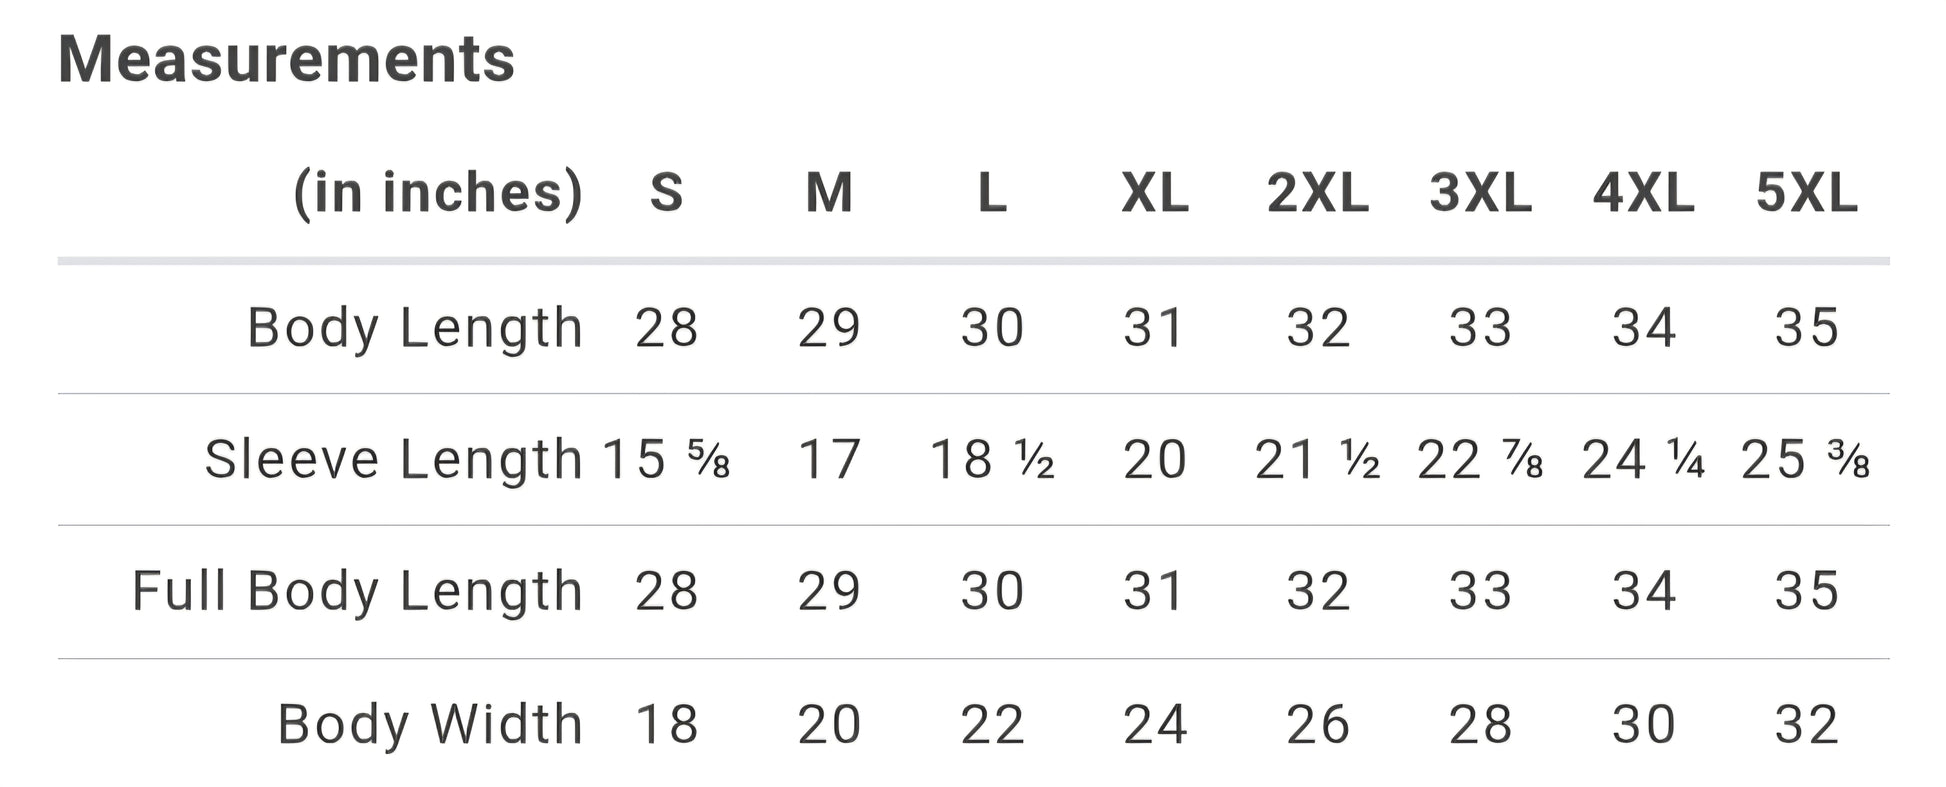This screenshot has width=1946, height=787.
Task: Click the Sleeve Length row label
Action: click(x=394, y=460)
